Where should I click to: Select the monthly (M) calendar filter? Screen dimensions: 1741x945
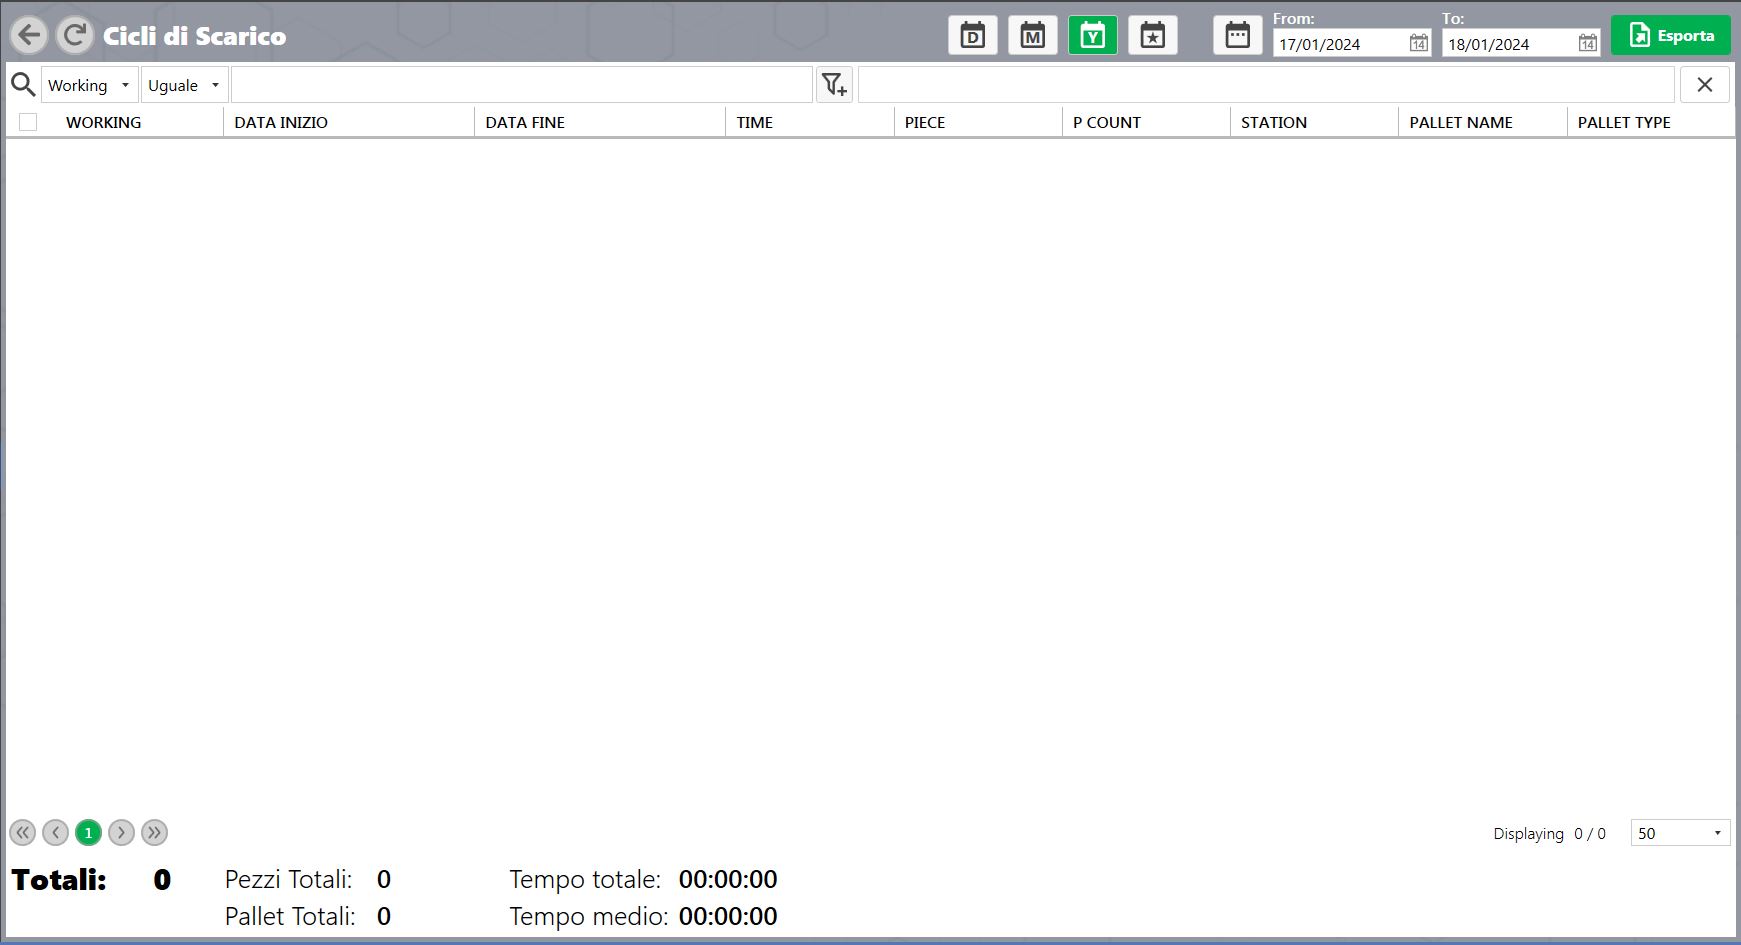[1033, 36]
